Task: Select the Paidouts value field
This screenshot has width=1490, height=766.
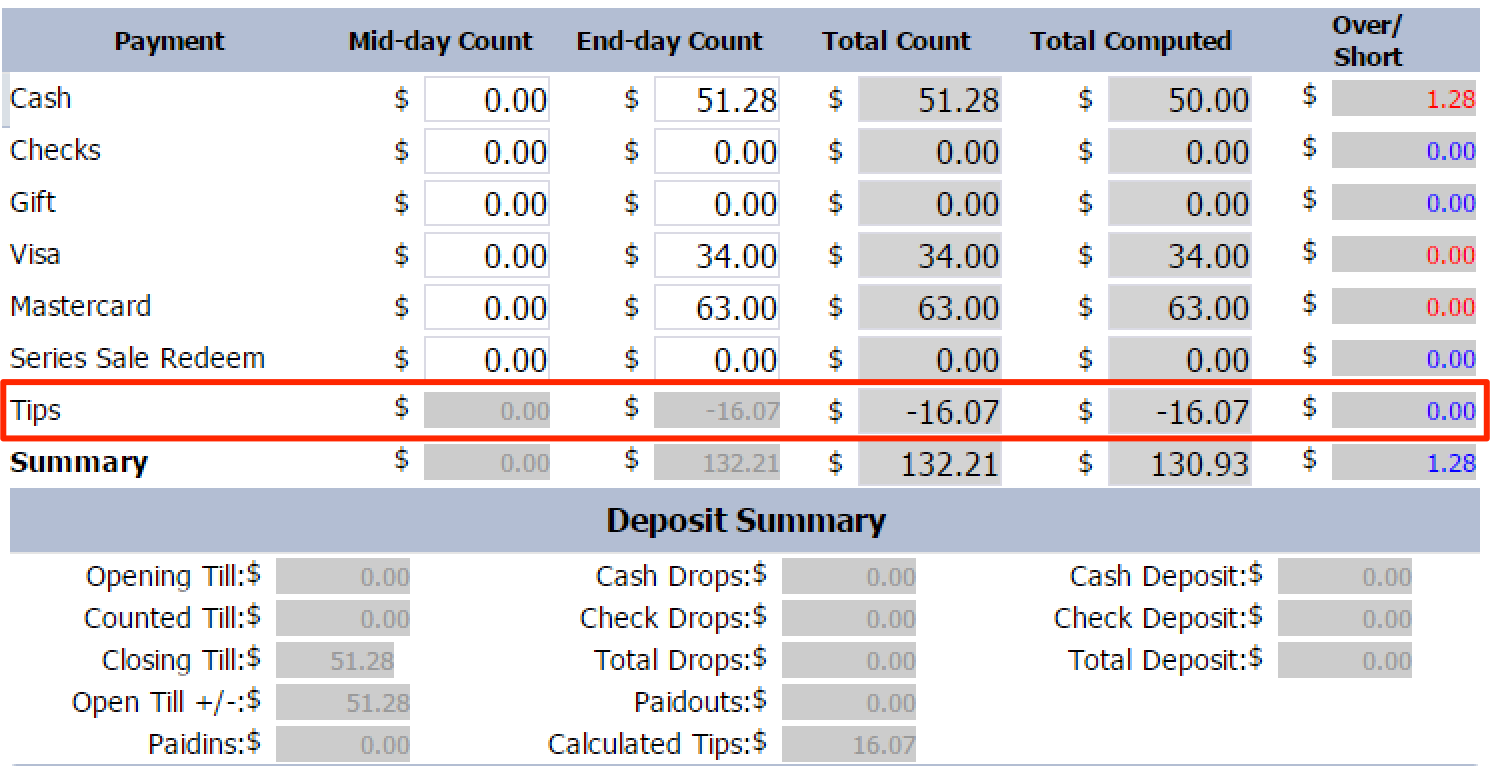Action: 849,703
